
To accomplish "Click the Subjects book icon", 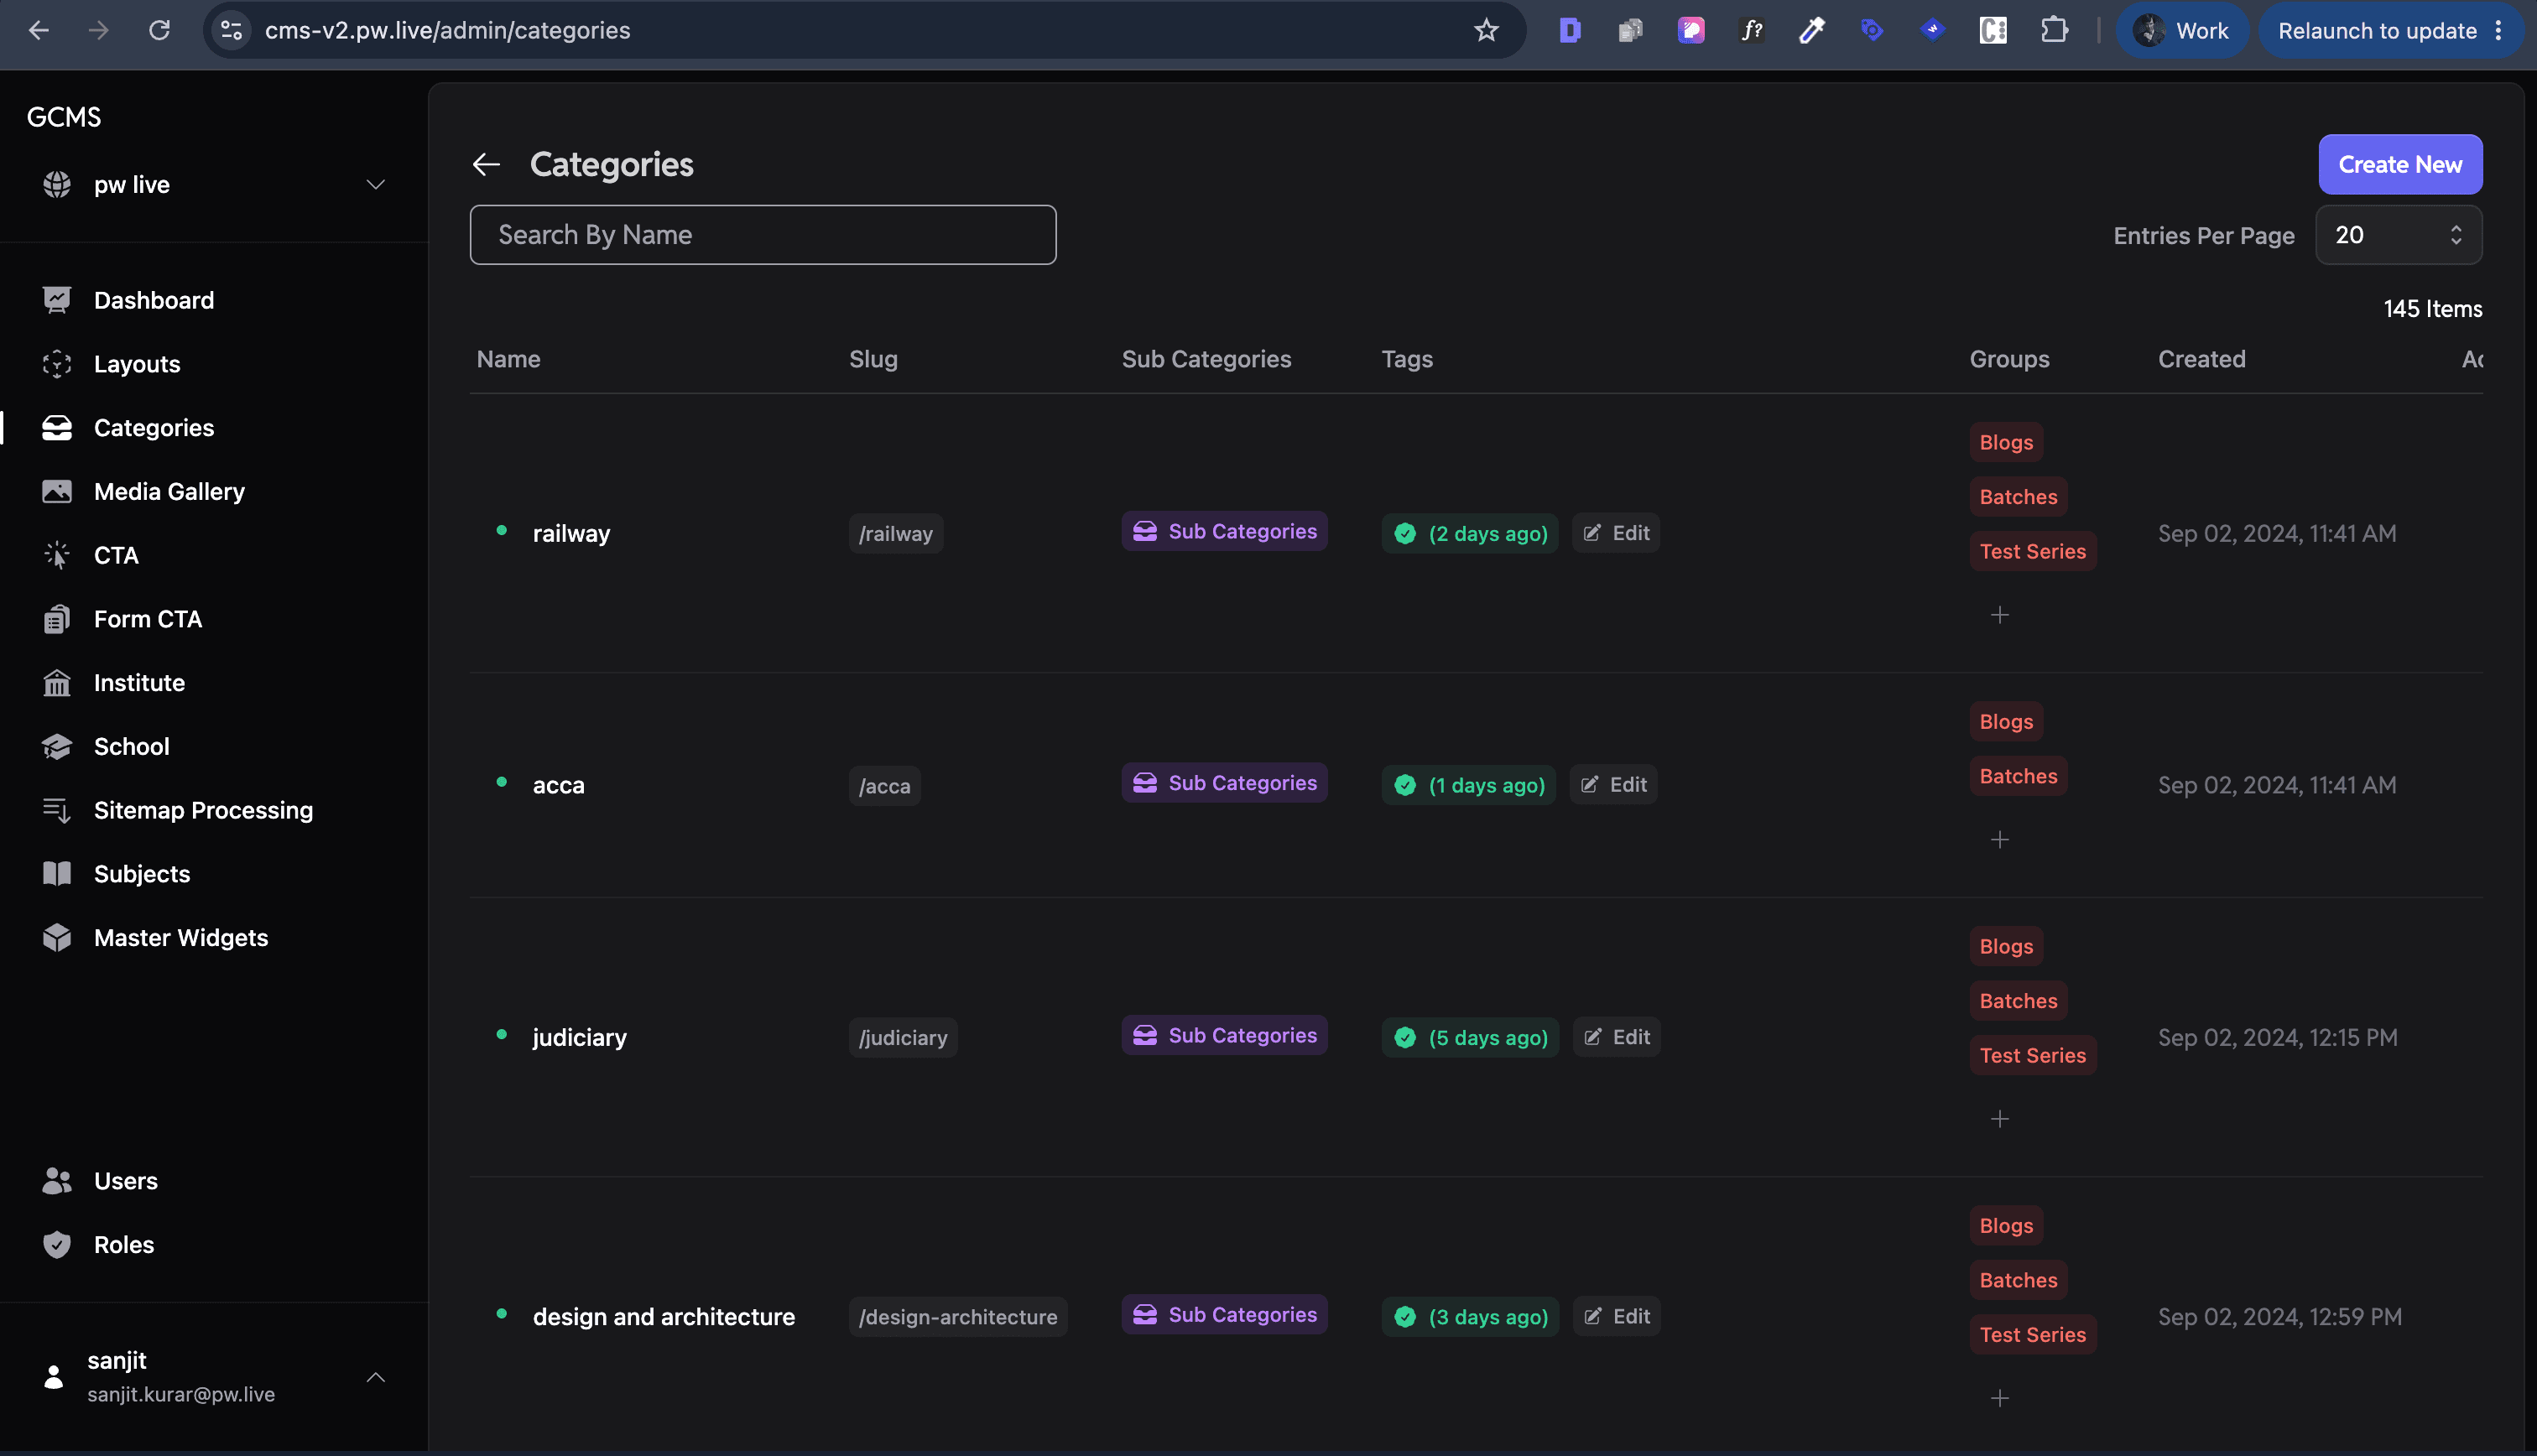I will coord(57,874).
